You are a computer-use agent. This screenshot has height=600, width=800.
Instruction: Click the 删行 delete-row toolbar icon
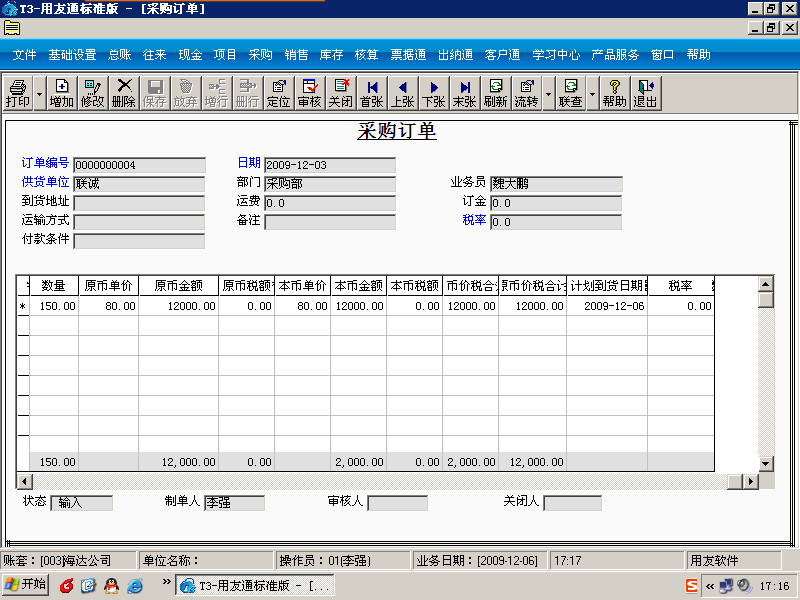pyautogui.click(x=247, y=93)
